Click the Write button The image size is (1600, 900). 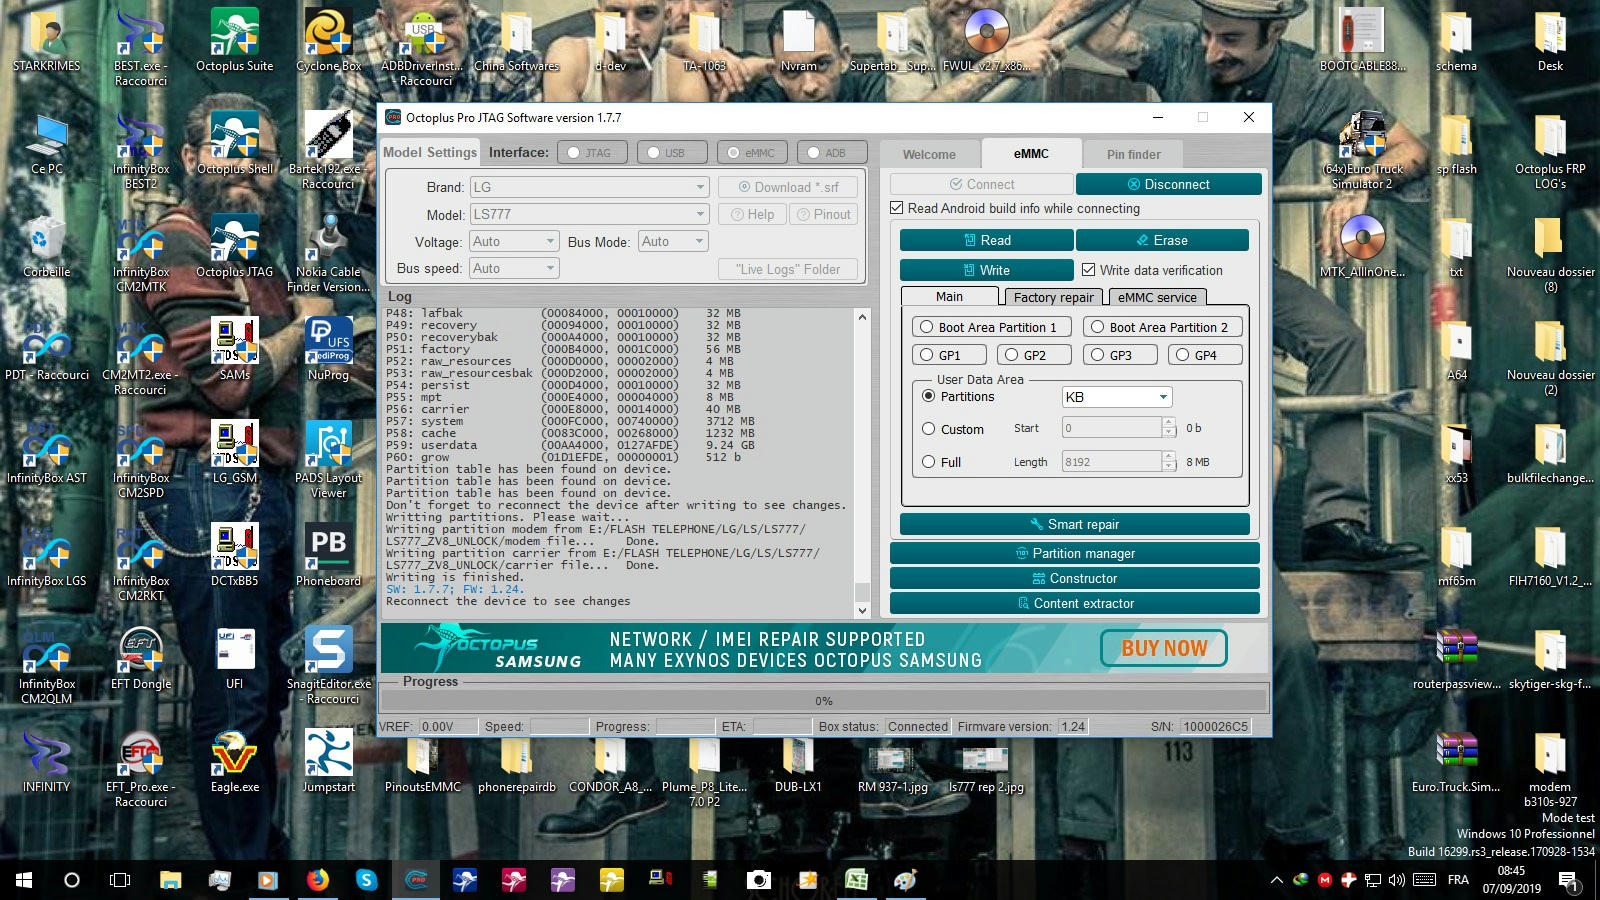[x=986, y=270]
